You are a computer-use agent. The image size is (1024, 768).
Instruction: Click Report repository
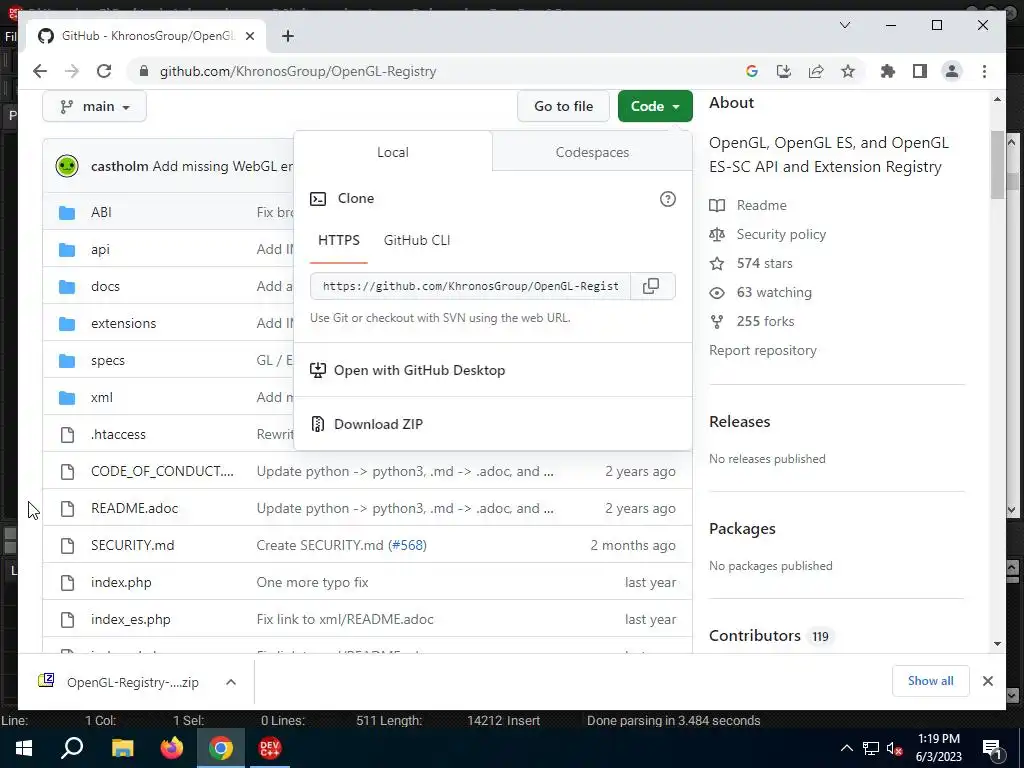coord(763,351)
